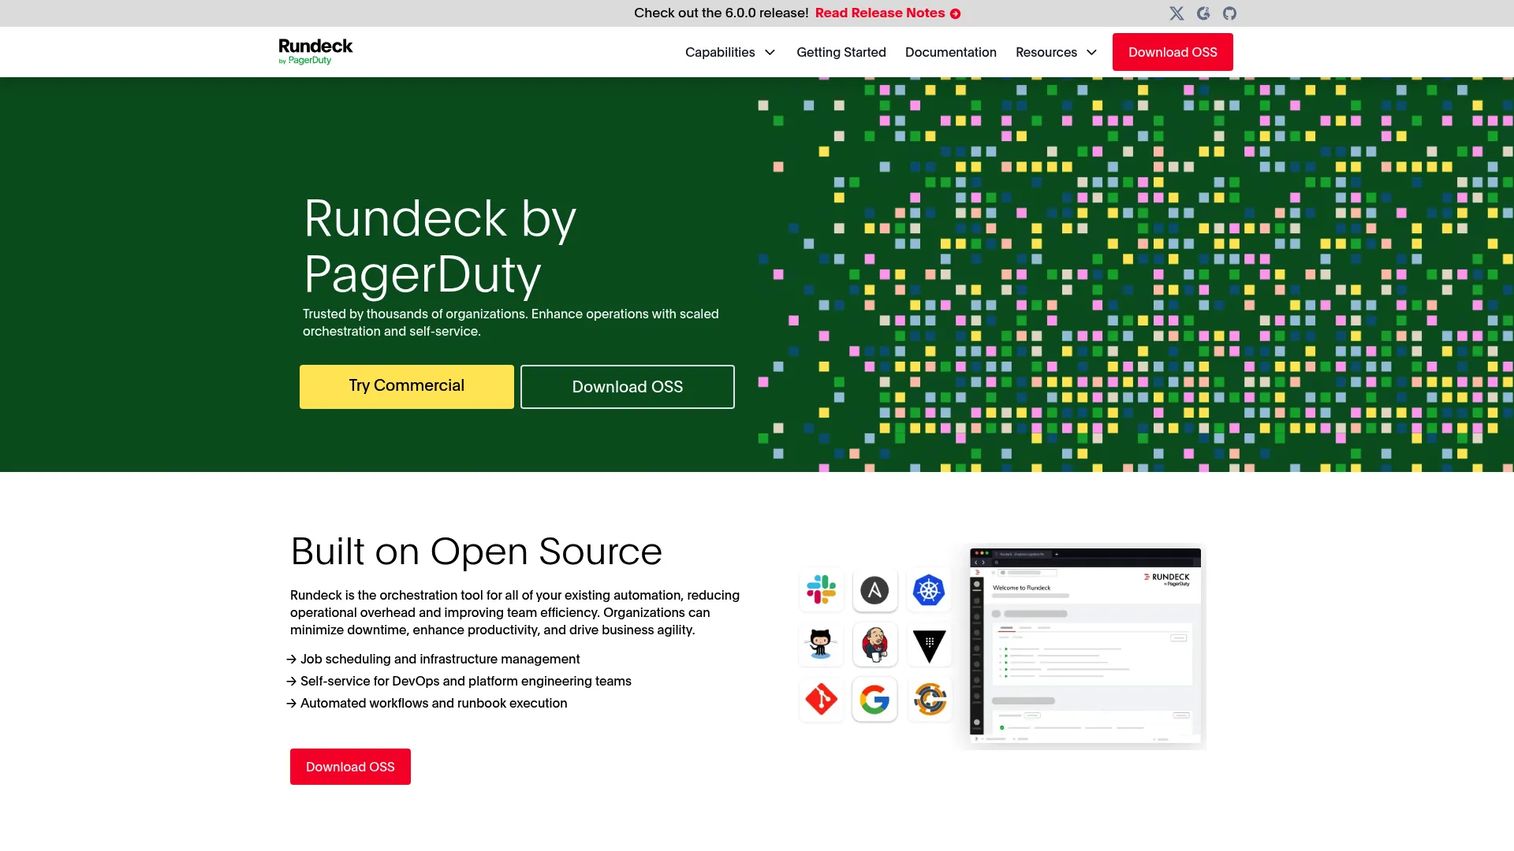Click the outlined Download OSS hero button

627,387
